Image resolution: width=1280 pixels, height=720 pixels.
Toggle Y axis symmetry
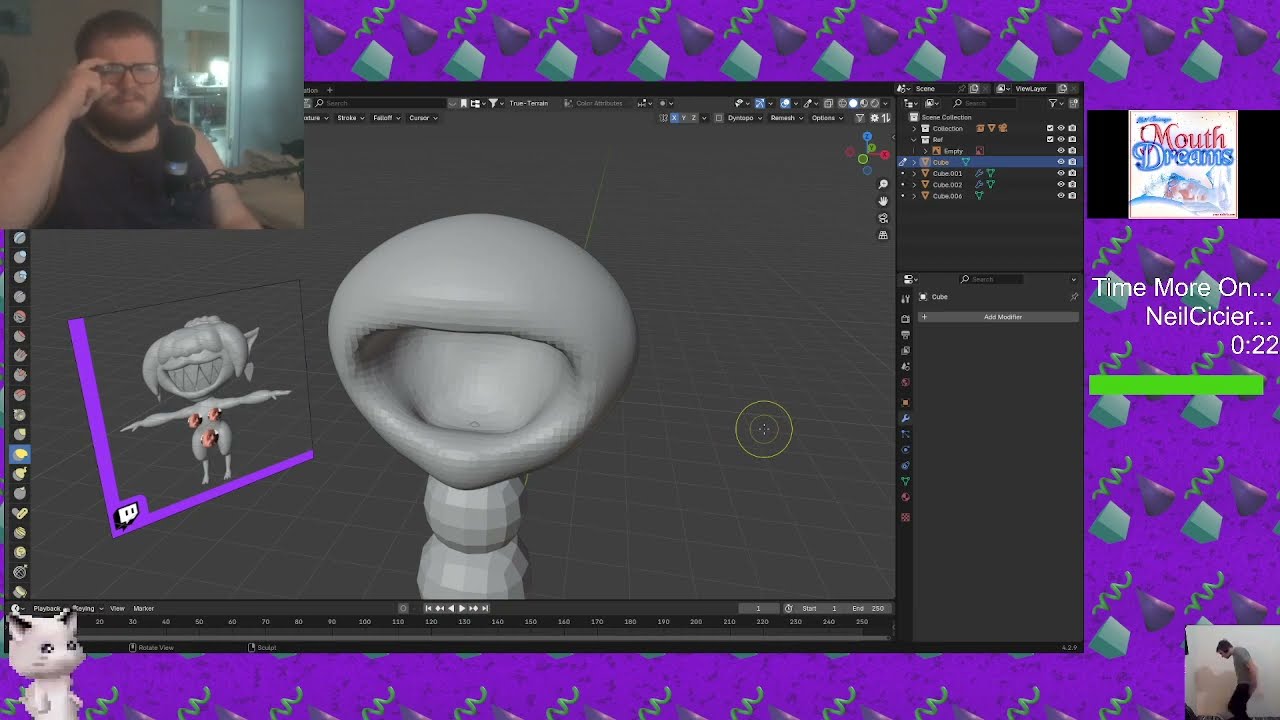(x=683, y=118)
